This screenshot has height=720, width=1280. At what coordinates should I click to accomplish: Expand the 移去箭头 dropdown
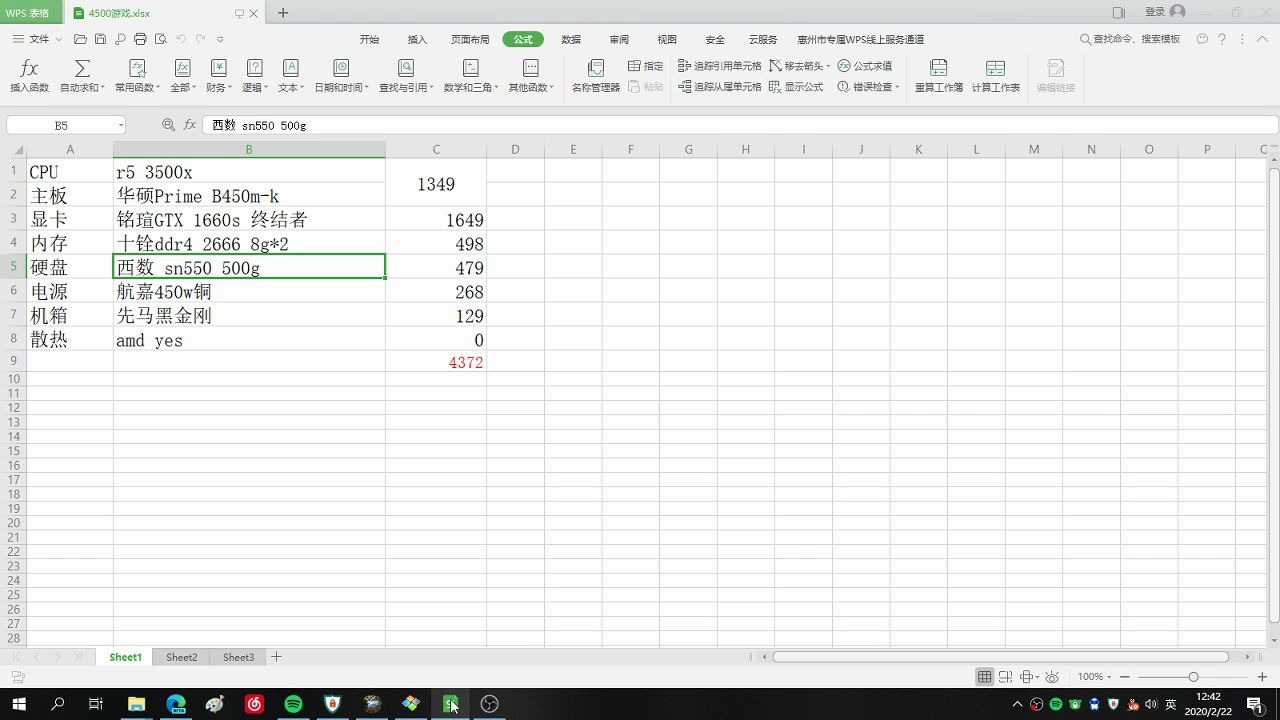(x=829, y=66)
